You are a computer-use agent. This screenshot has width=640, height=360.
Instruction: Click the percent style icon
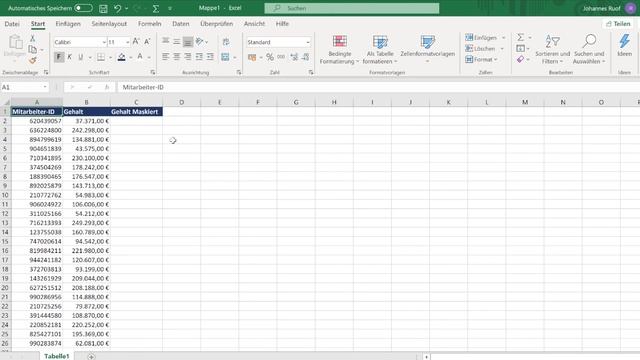click(270, 57)
